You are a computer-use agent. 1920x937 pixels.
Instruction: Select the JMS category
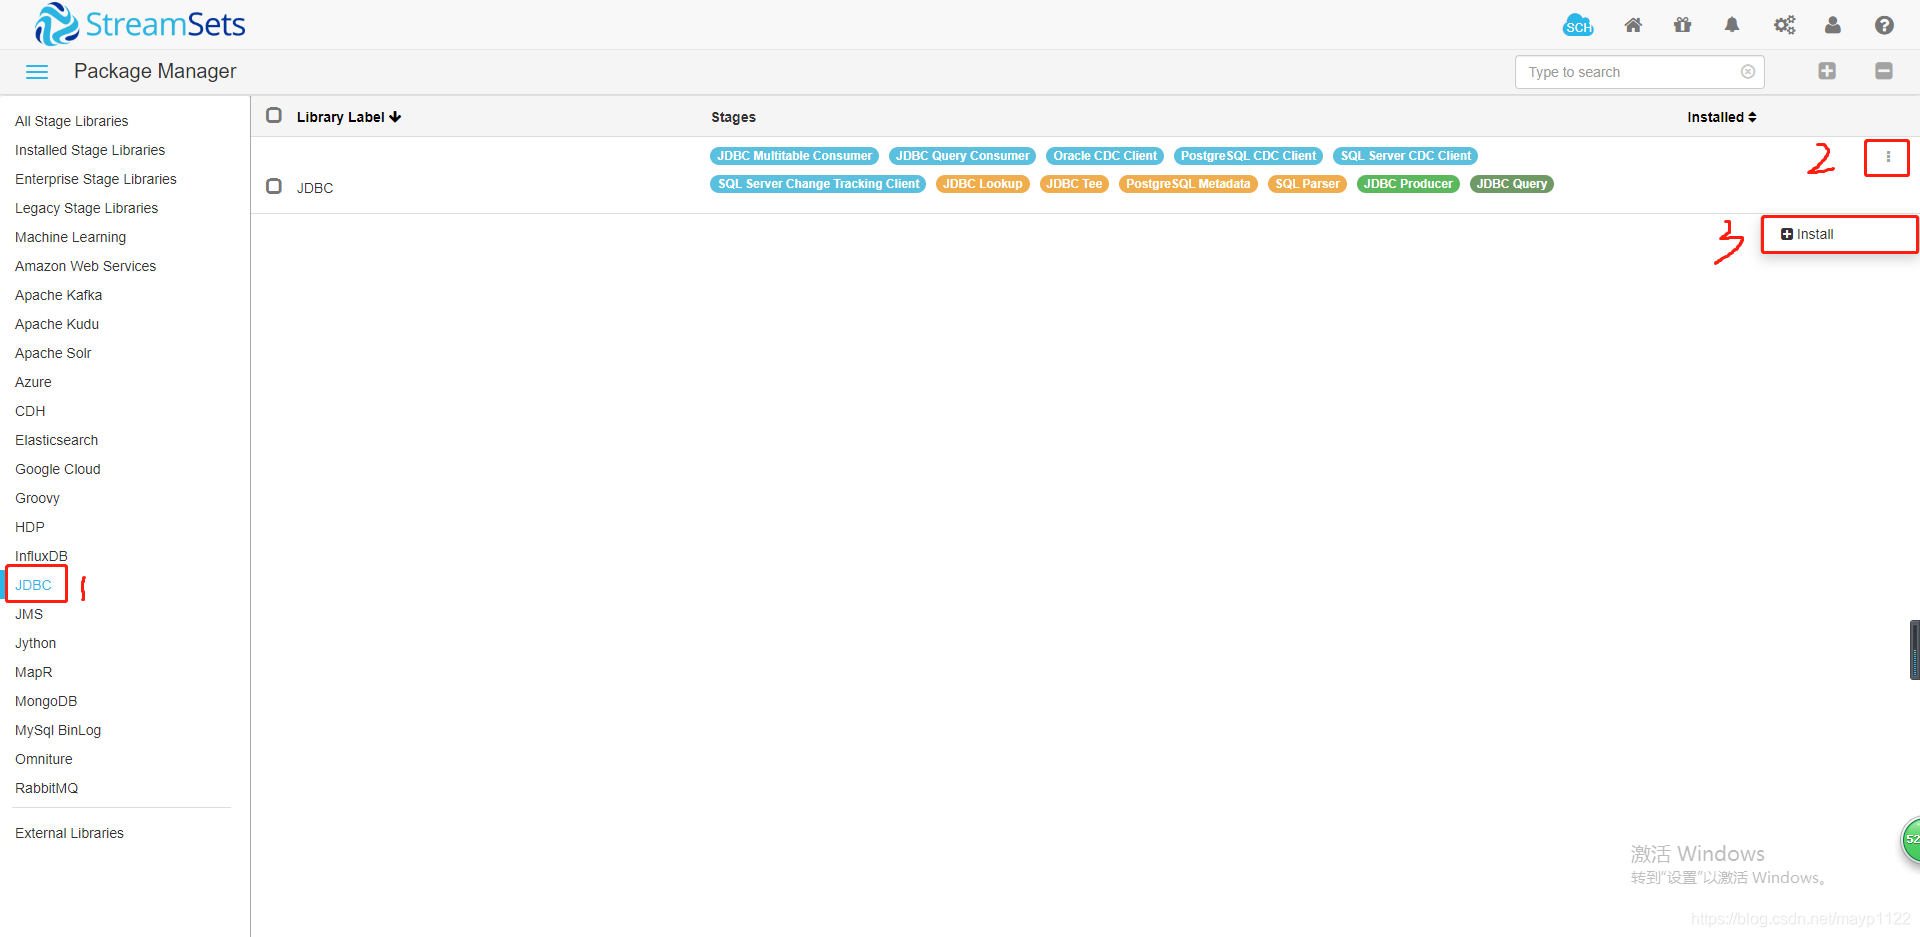pyautogui.click(x=29, y=614)
